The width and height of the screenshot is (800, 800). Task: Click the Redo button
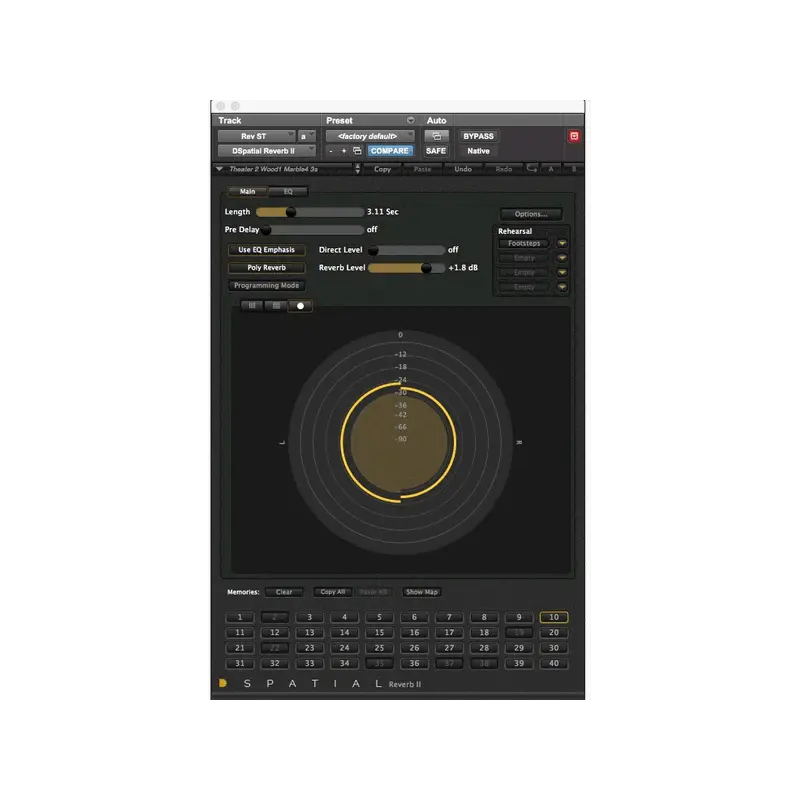coord(504,169)
